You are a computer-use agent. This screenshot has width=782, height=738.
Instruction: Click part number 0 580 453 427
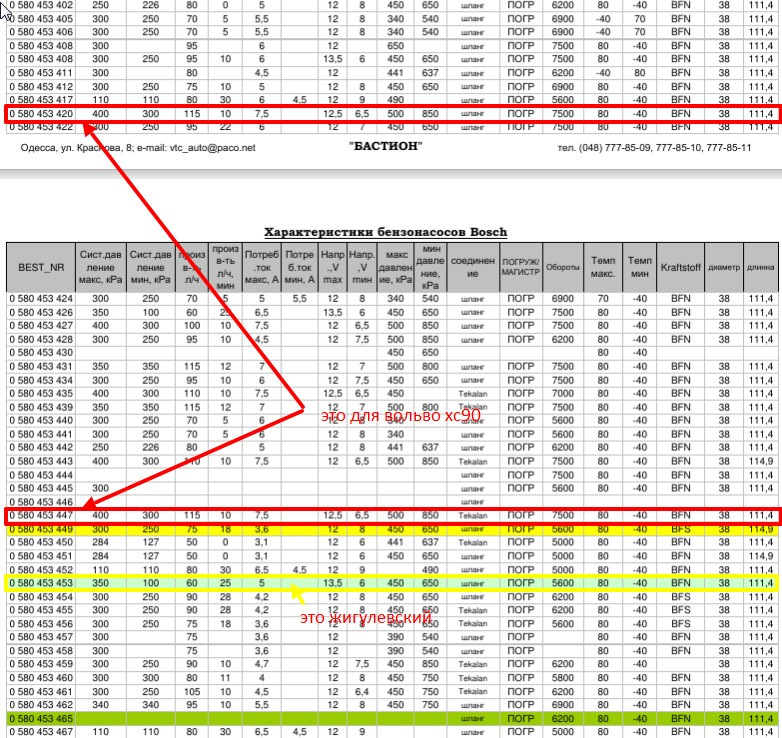(x=41, y=326)
